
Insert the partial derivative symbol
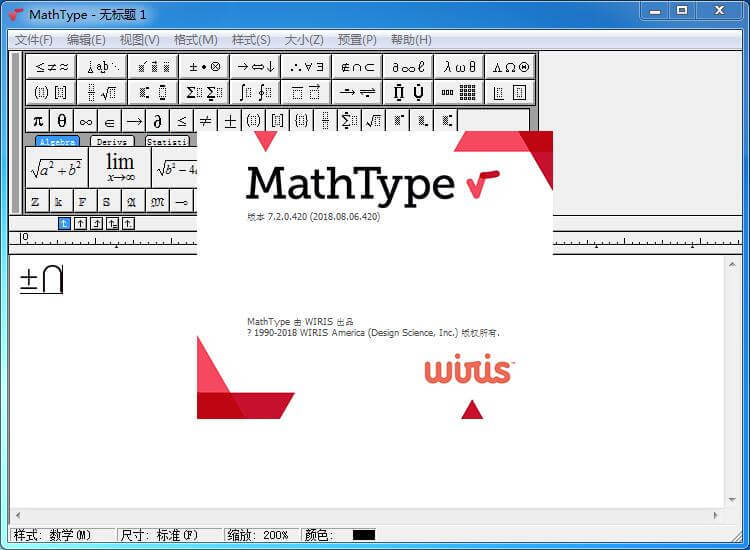158,121
